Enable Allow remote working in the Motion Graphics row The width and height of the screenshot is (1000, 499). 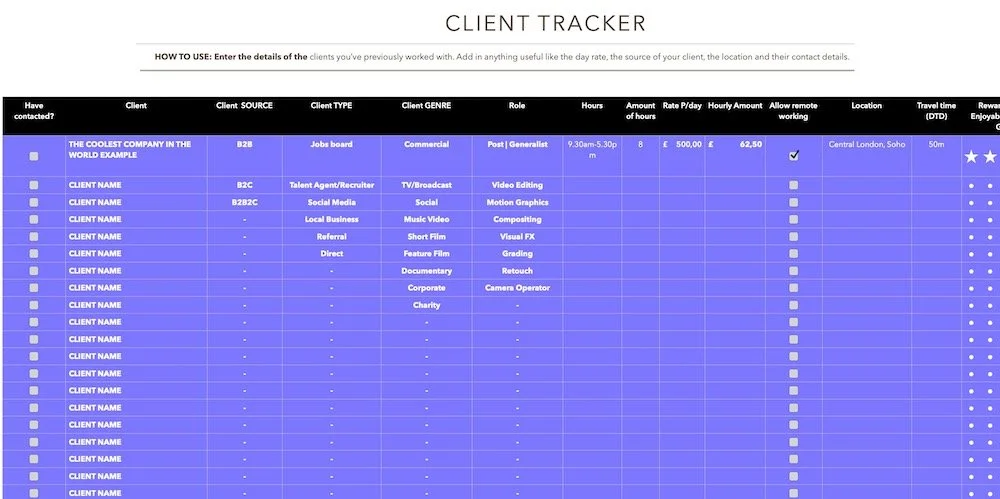click(793, 202)
